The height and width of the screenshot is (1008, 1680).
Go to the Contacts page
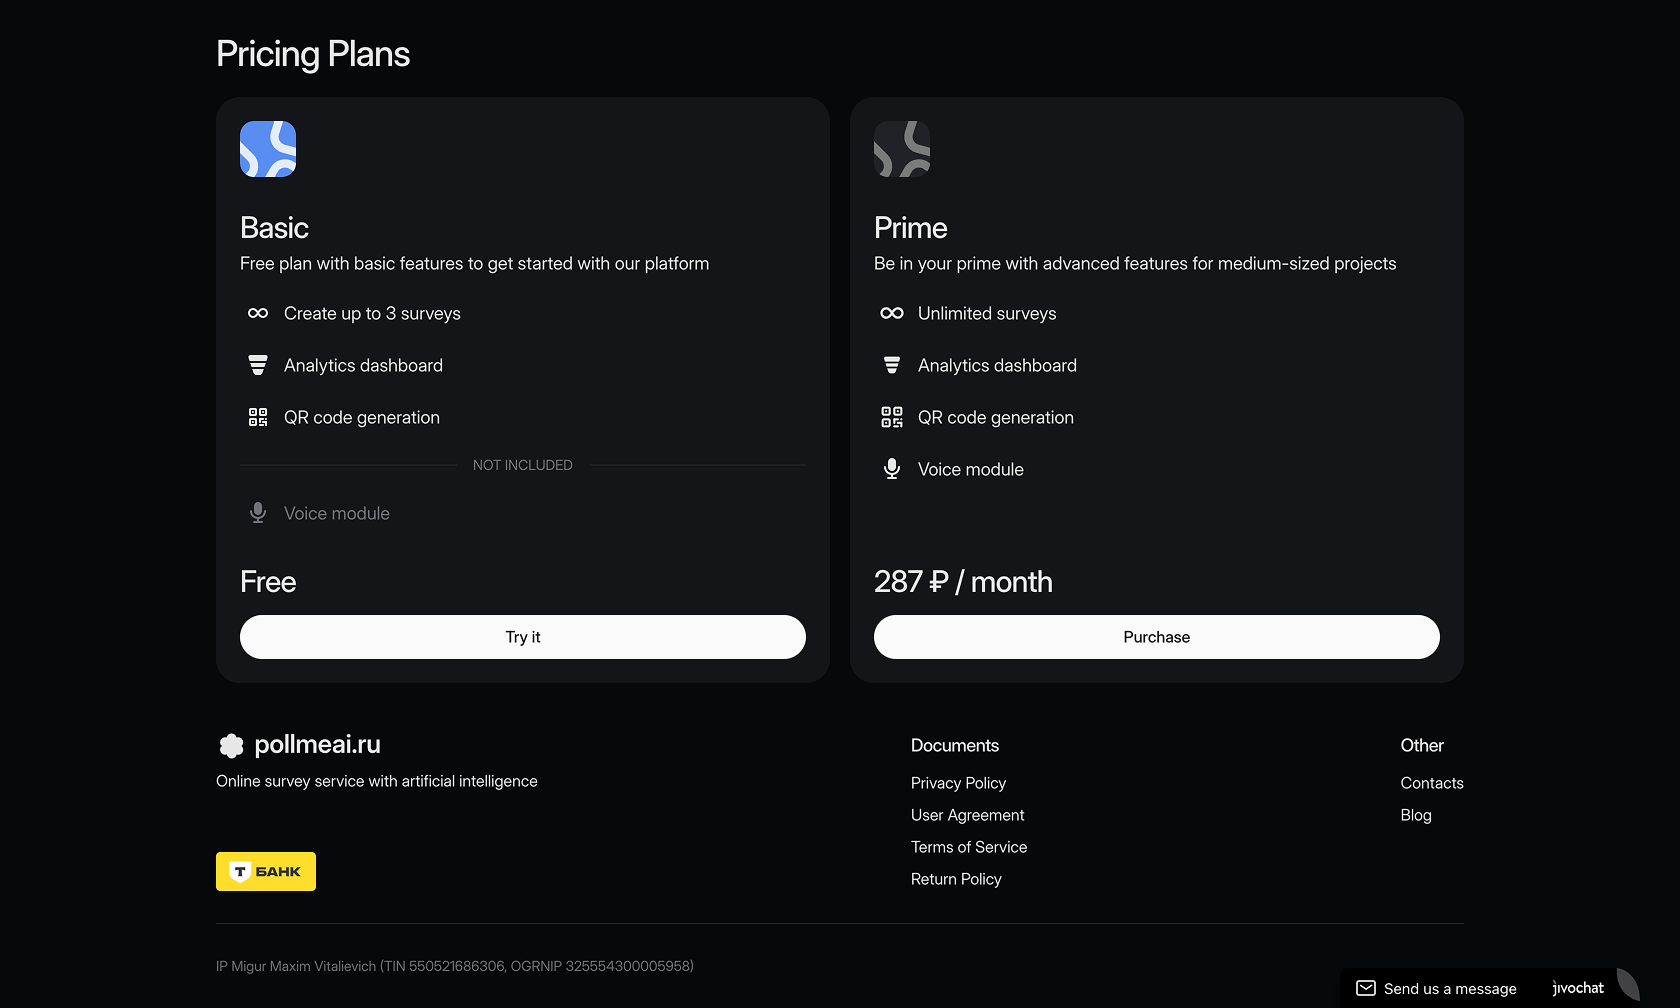tap(1432, 783)
